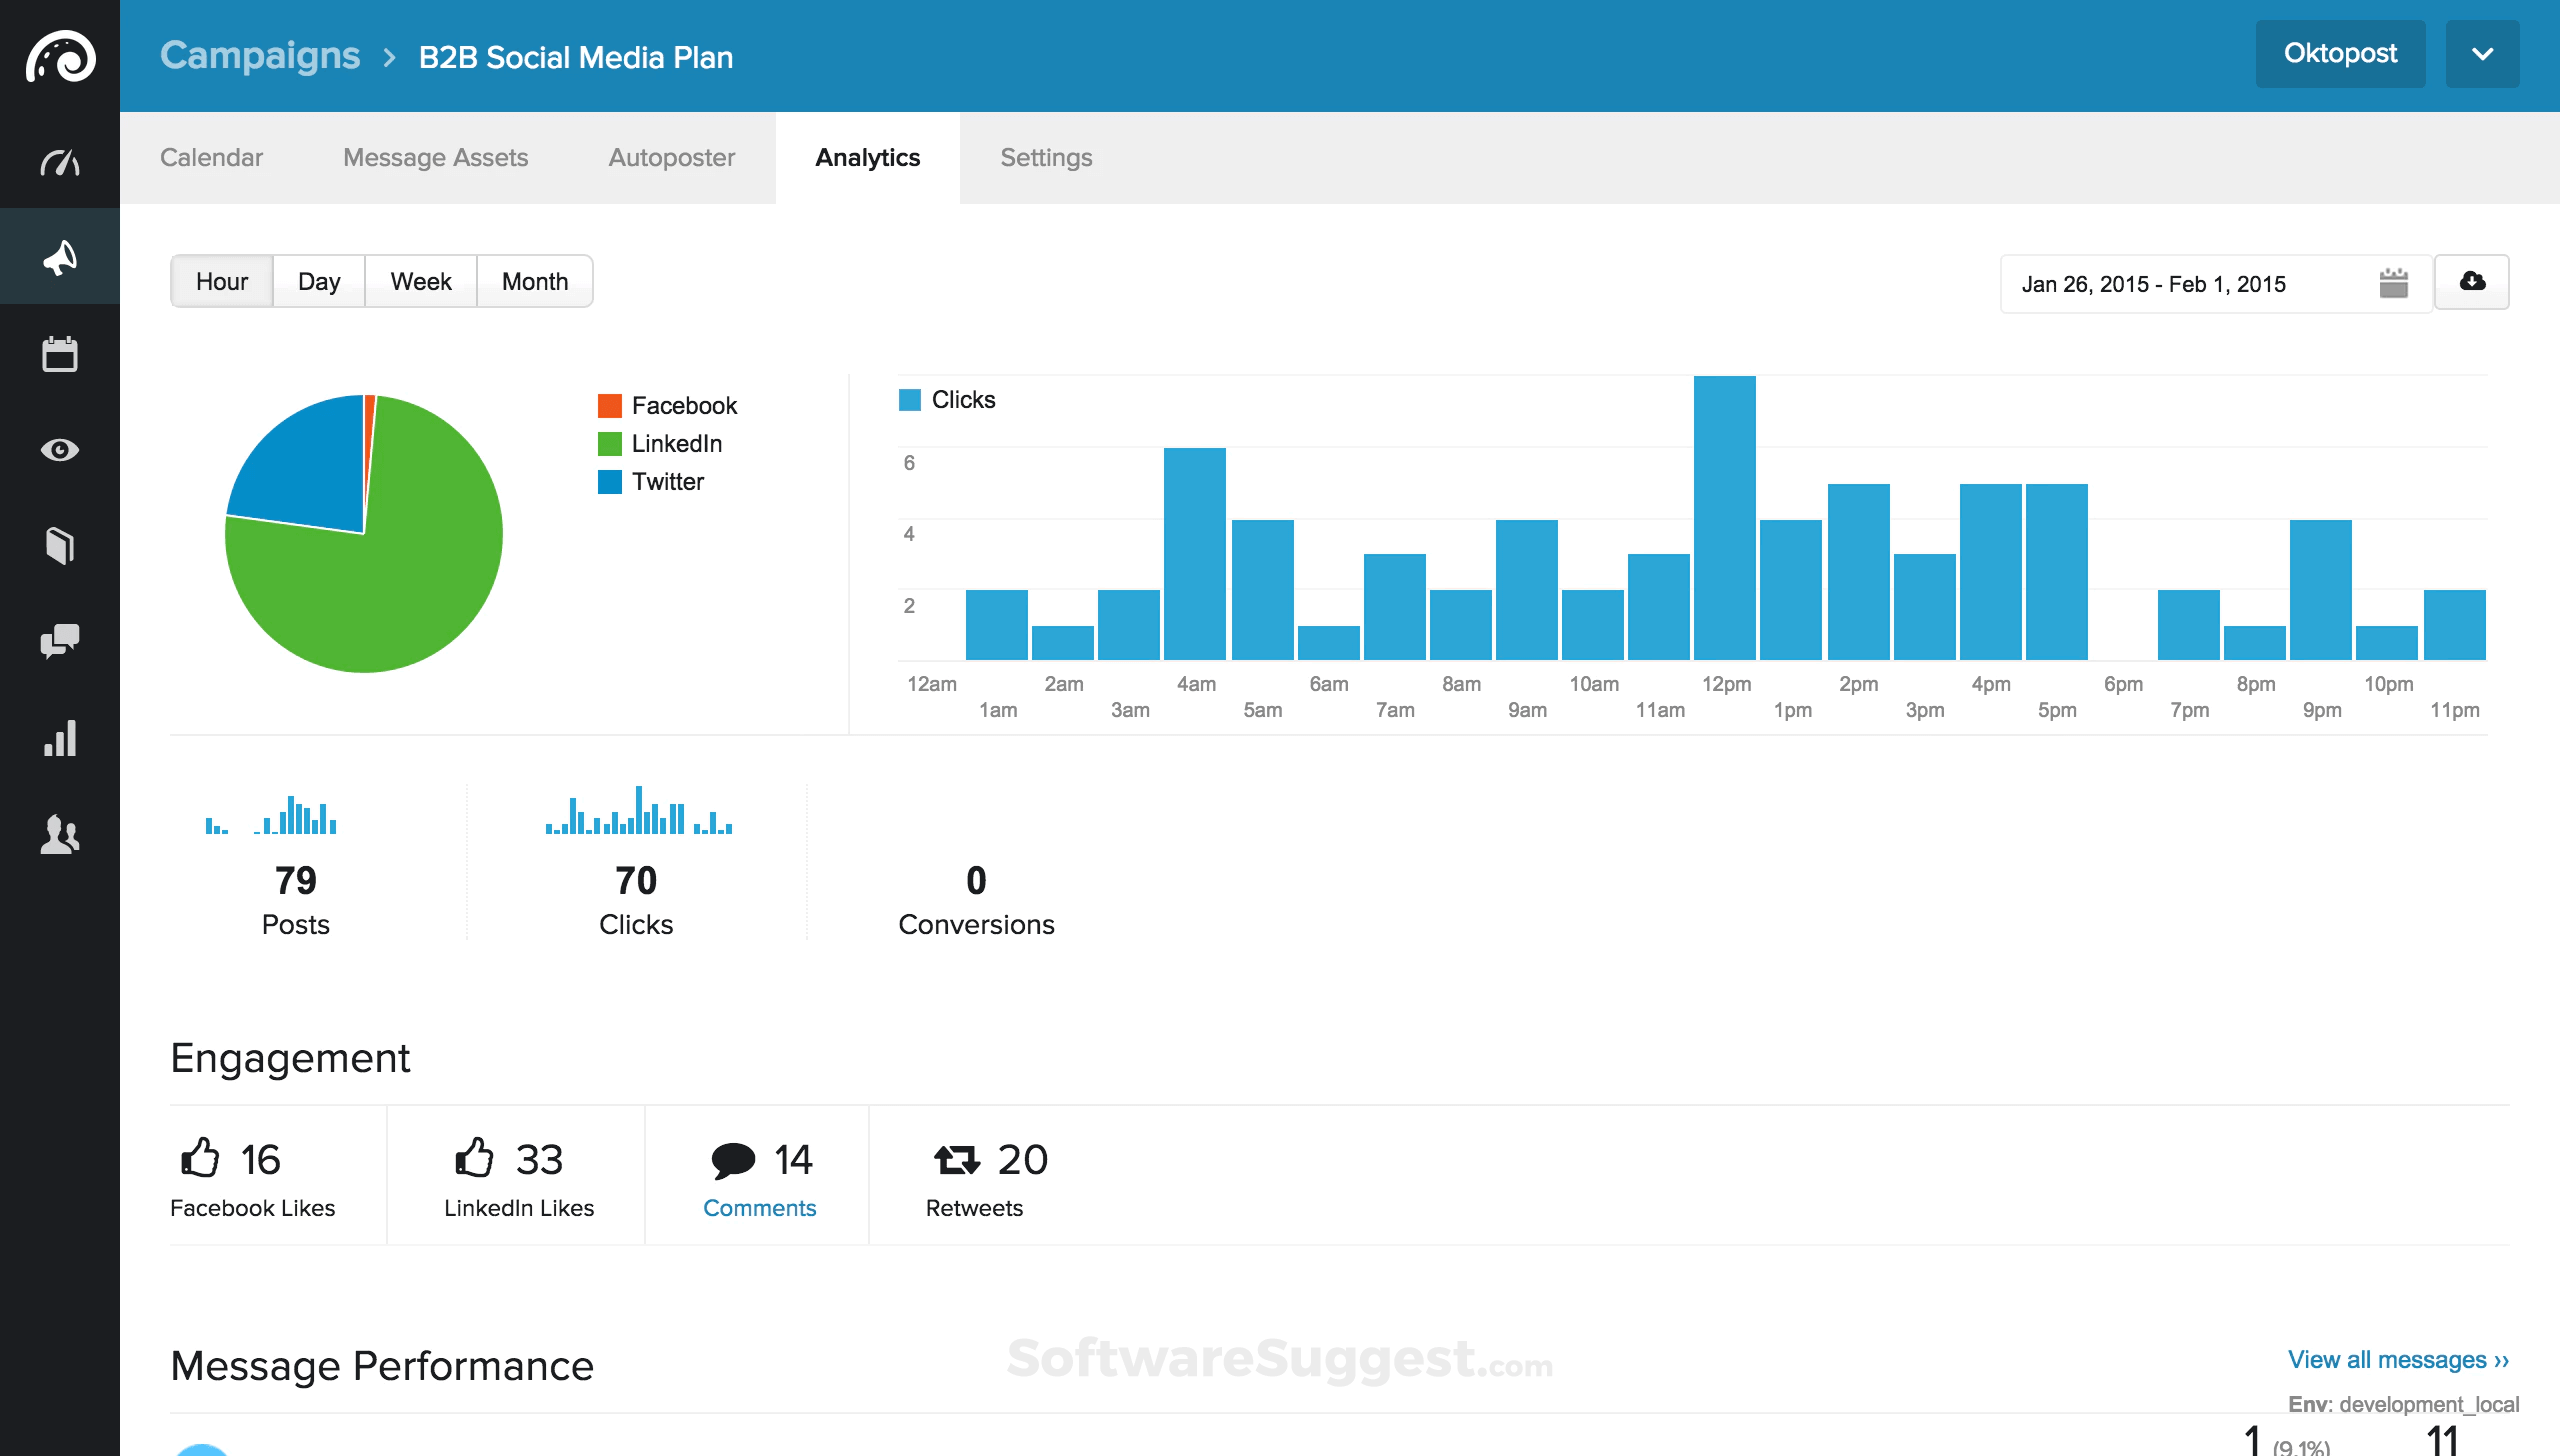Select the chat bubbles Inbox icon
2560x1456 pixels.
click(x=60, y=641)
